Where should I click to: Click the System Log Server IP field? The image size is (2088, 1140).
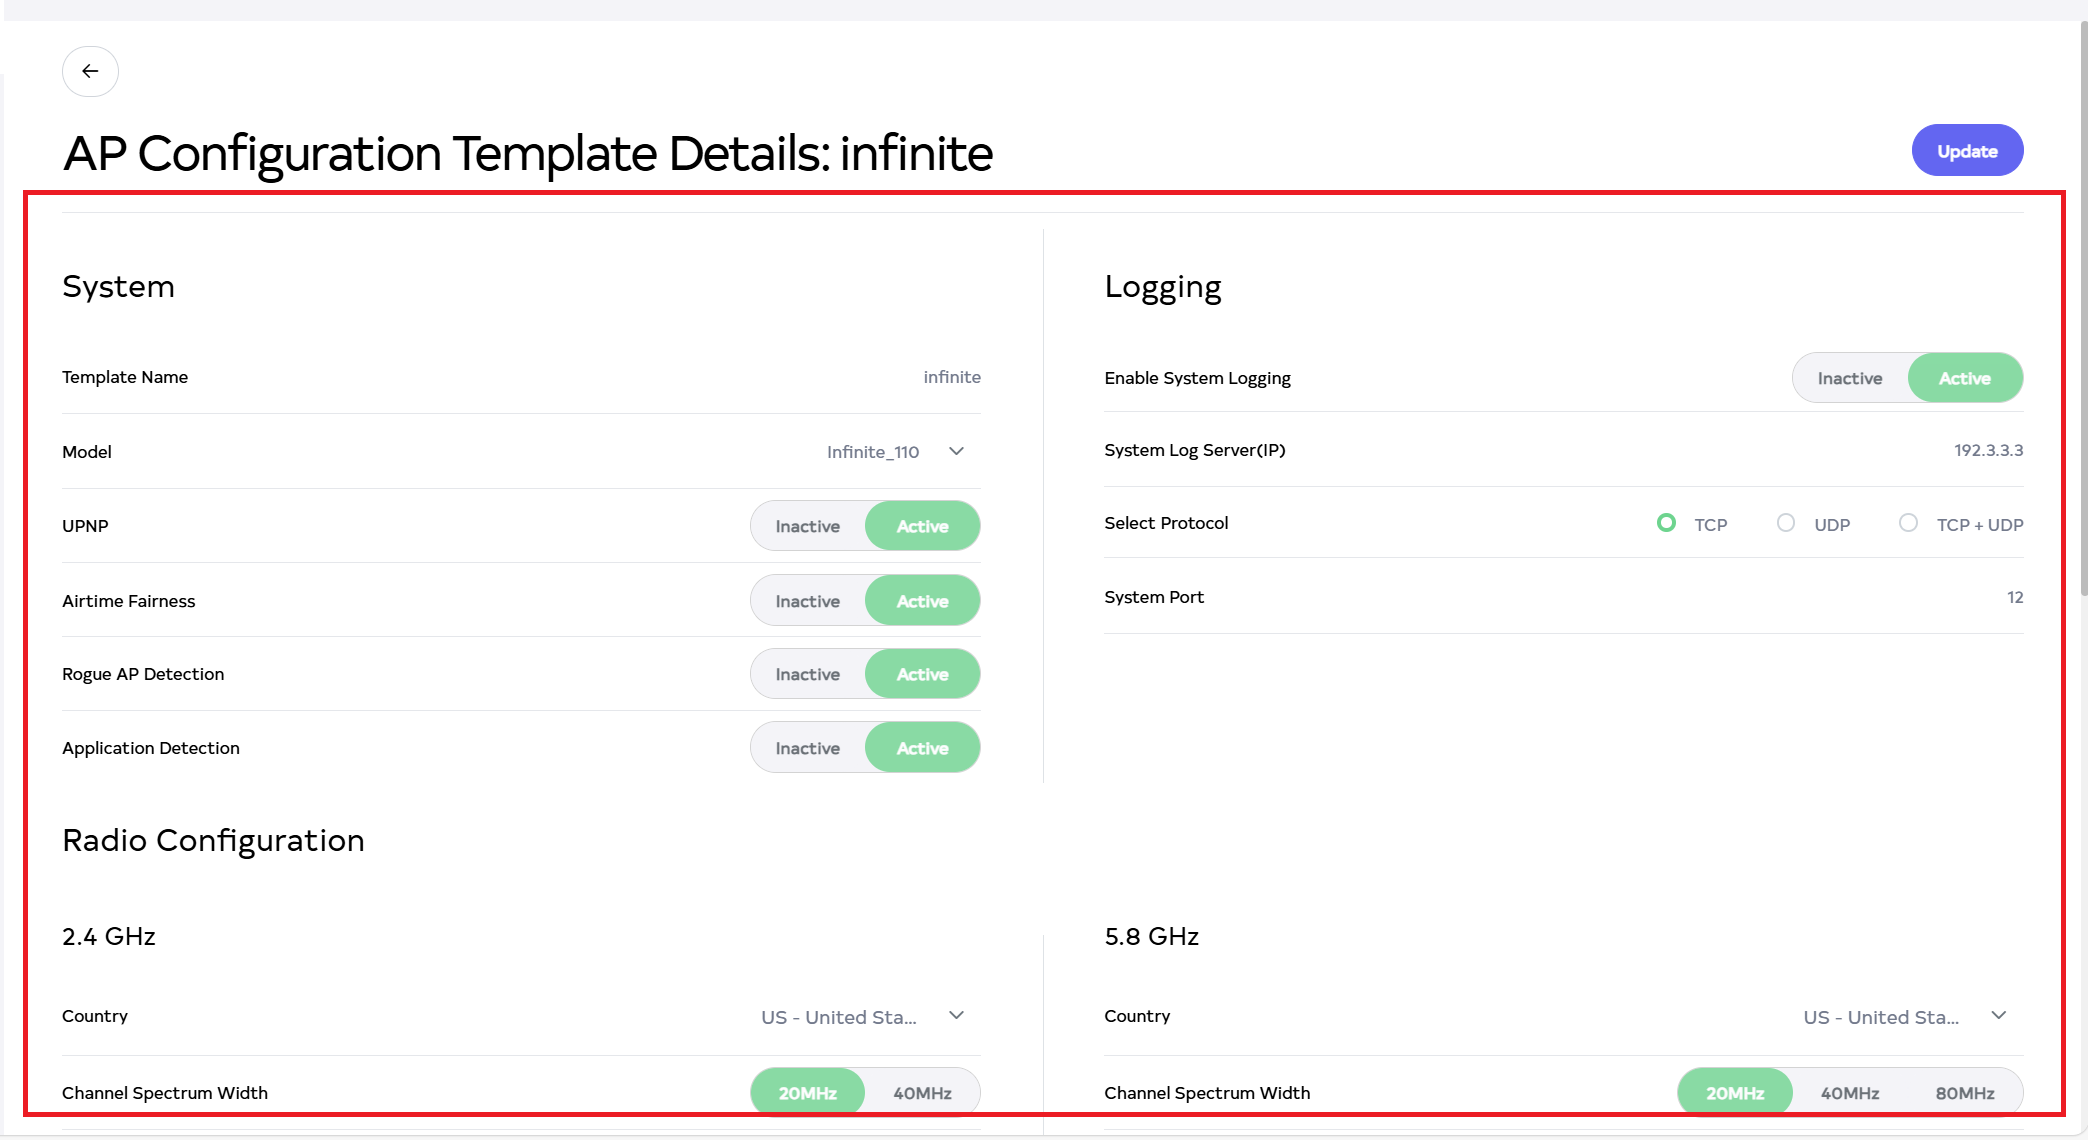point(1987,450)
